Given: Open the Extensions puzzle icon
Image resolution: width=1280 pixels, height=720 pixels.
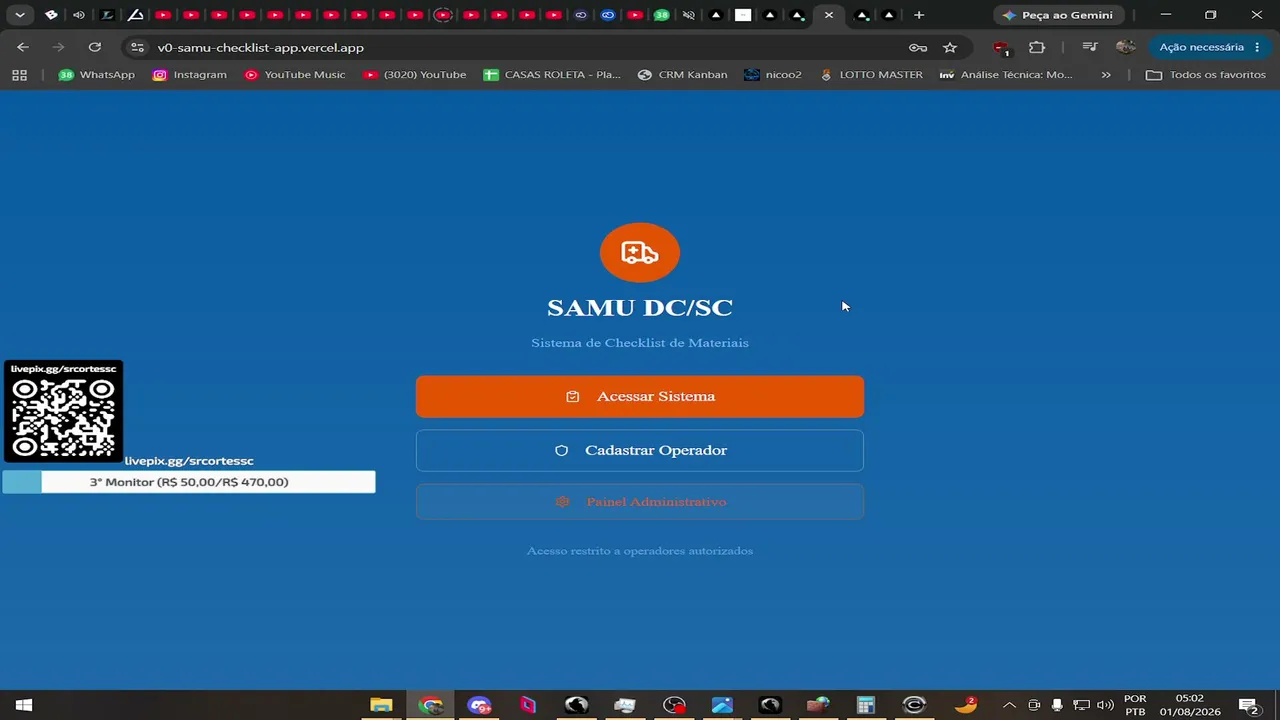Looking at the screenshot, I should [x=1037, y=47].
